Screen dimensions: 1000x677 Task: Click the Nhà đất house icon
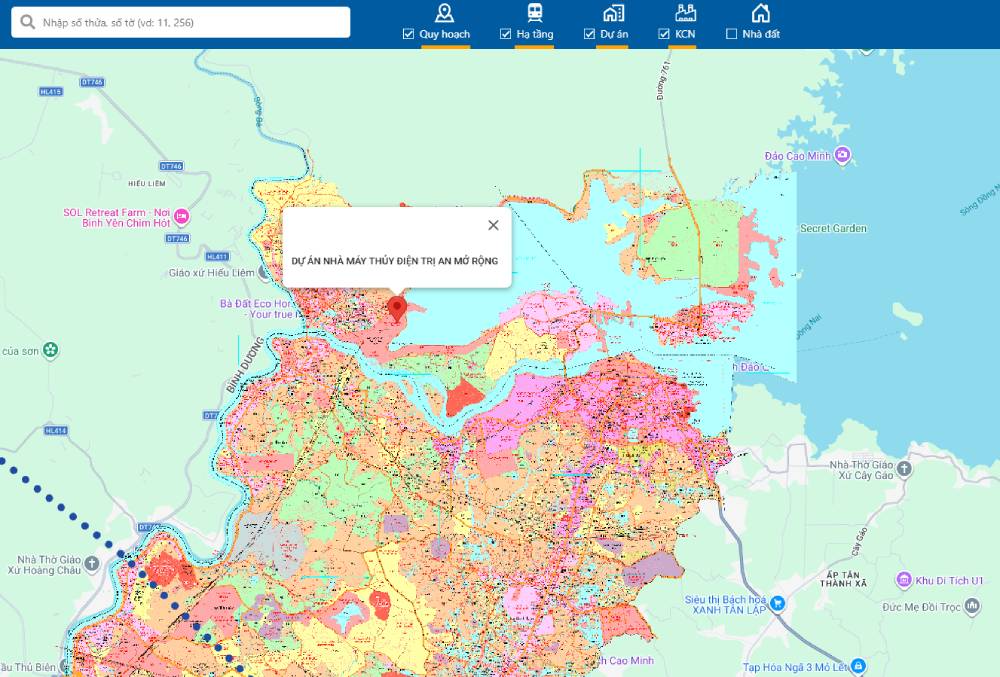(760, 13)
